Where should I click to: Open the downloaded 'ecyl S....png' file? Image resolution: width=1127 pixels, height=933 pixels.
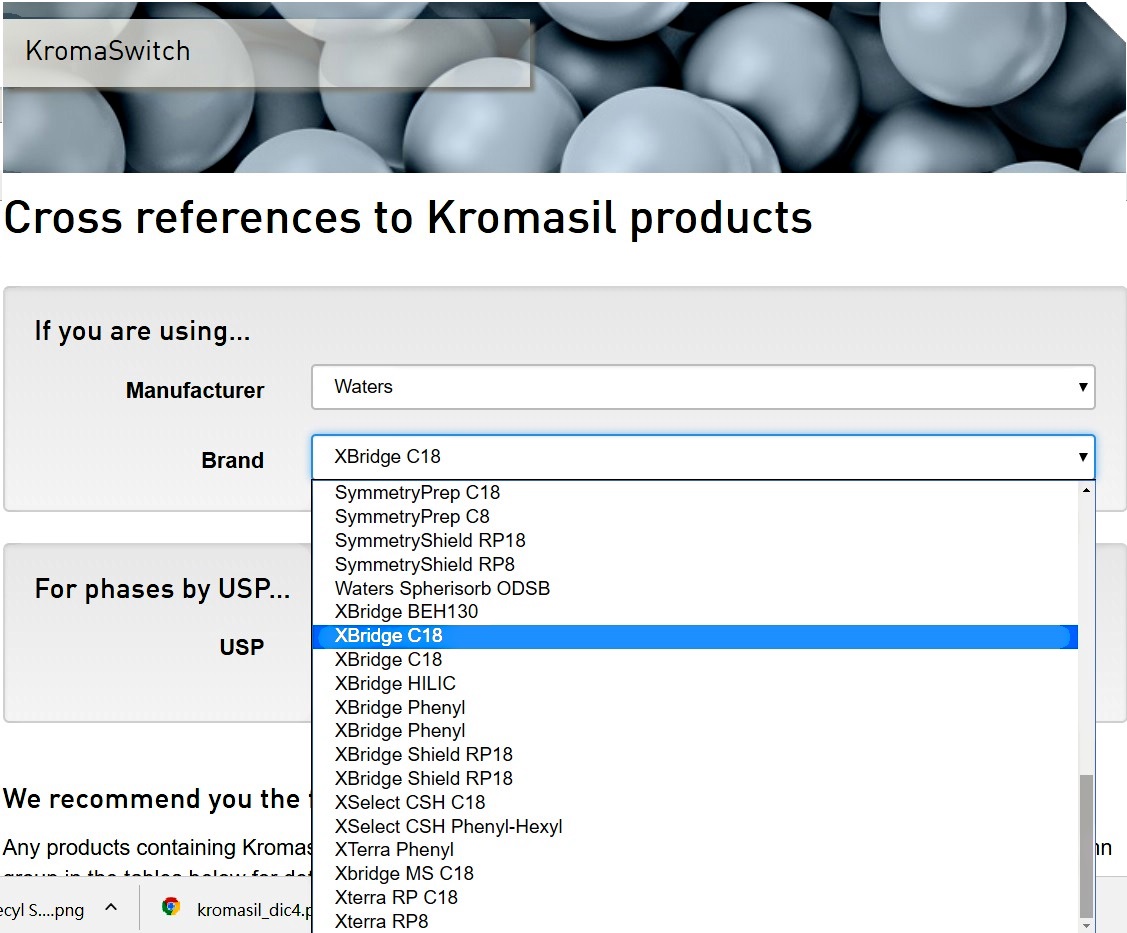(42, 911)
